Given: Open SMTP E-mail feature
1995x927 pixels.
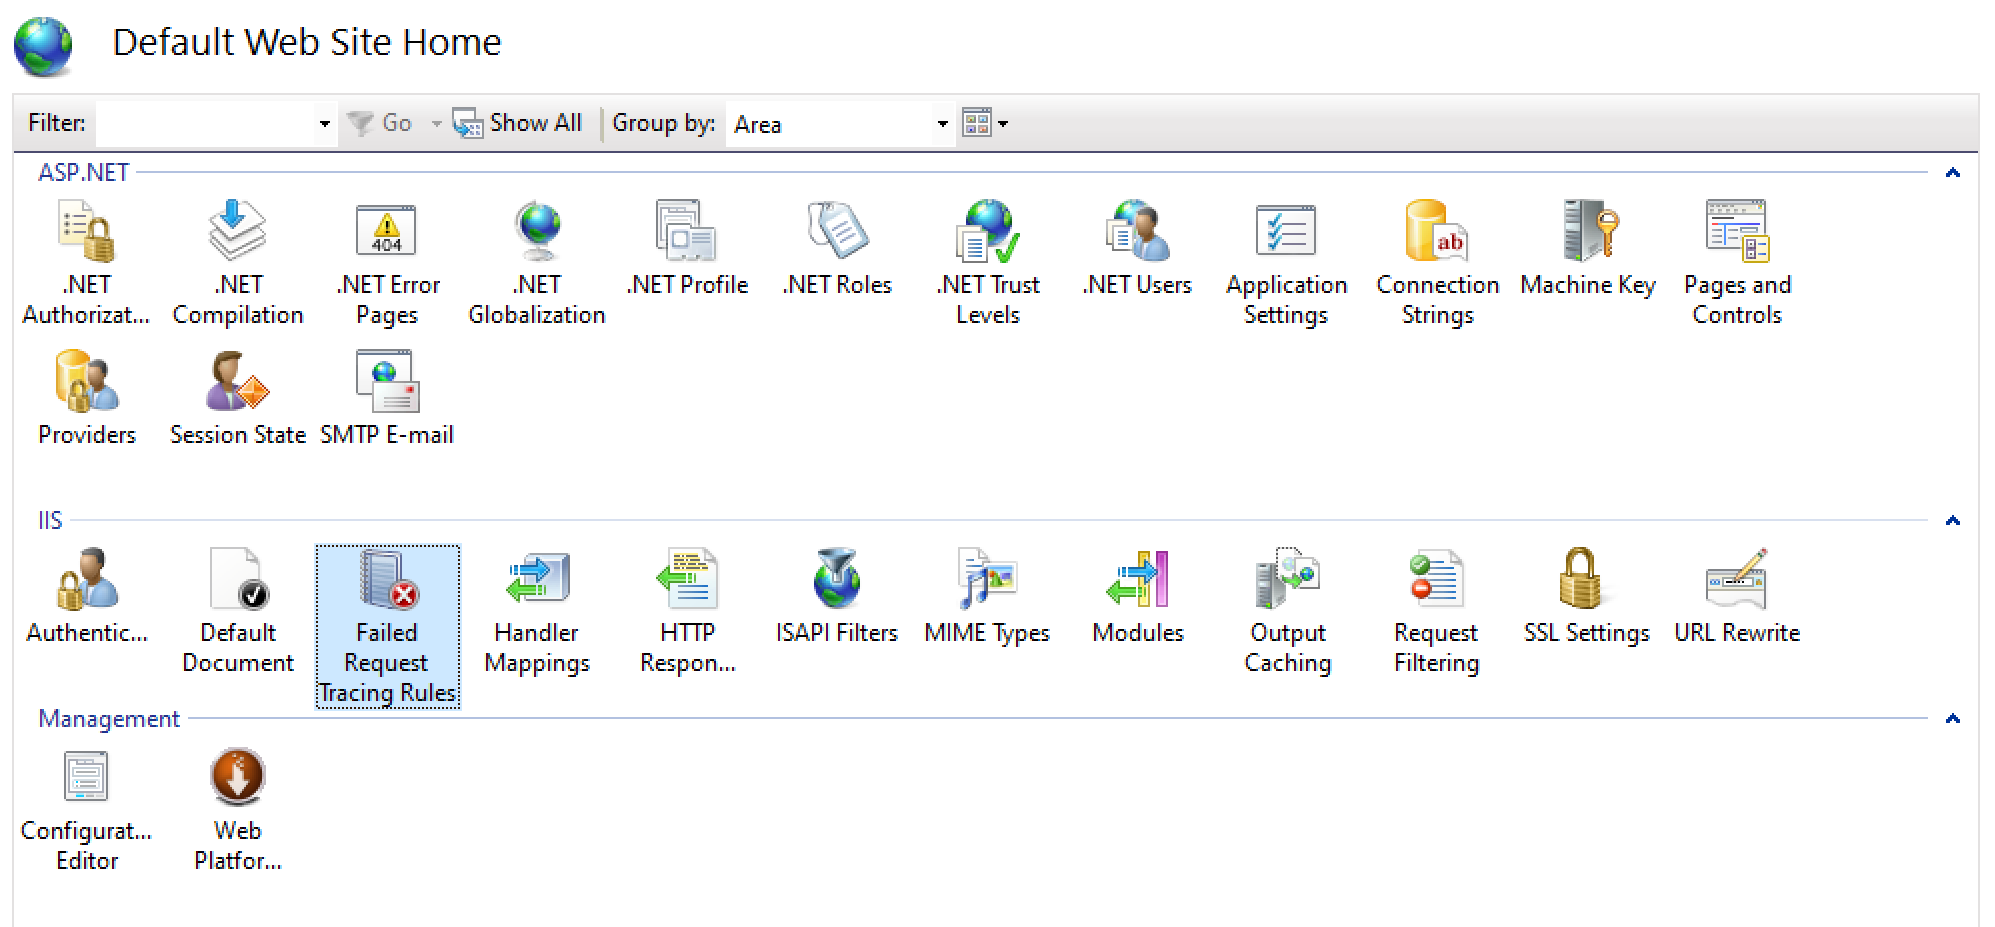Looking at the screenshot, I should click(x=387, y=398).
